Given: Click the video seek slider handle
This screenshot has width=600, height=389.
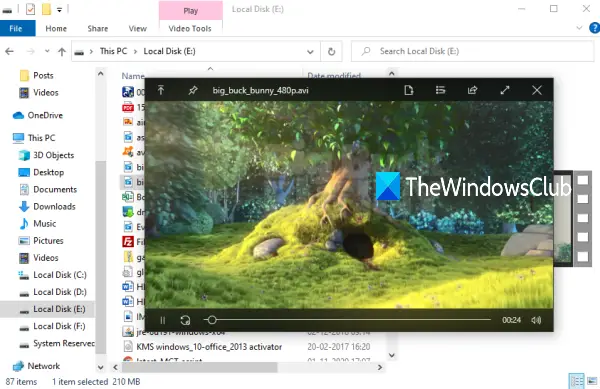Looking at the screenshot, I should (x=212, y=320).
